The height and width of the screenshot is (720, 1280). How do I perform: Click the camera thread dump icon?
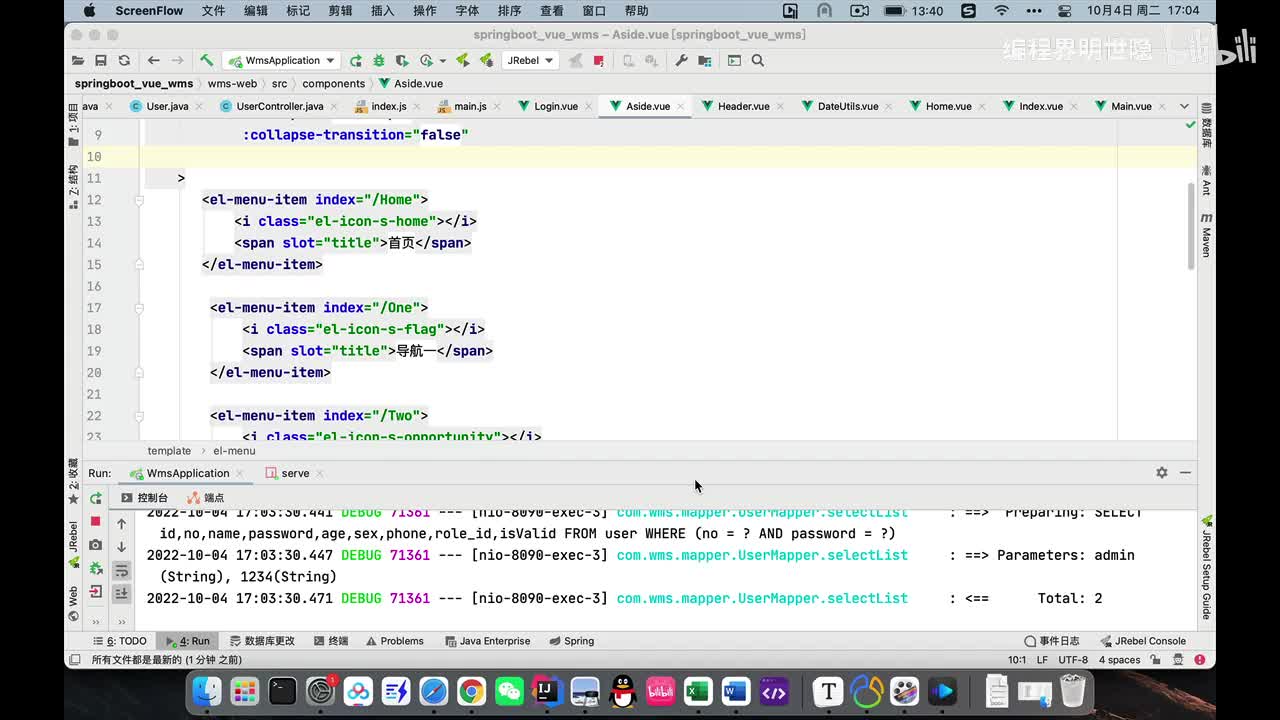[96, 545]
